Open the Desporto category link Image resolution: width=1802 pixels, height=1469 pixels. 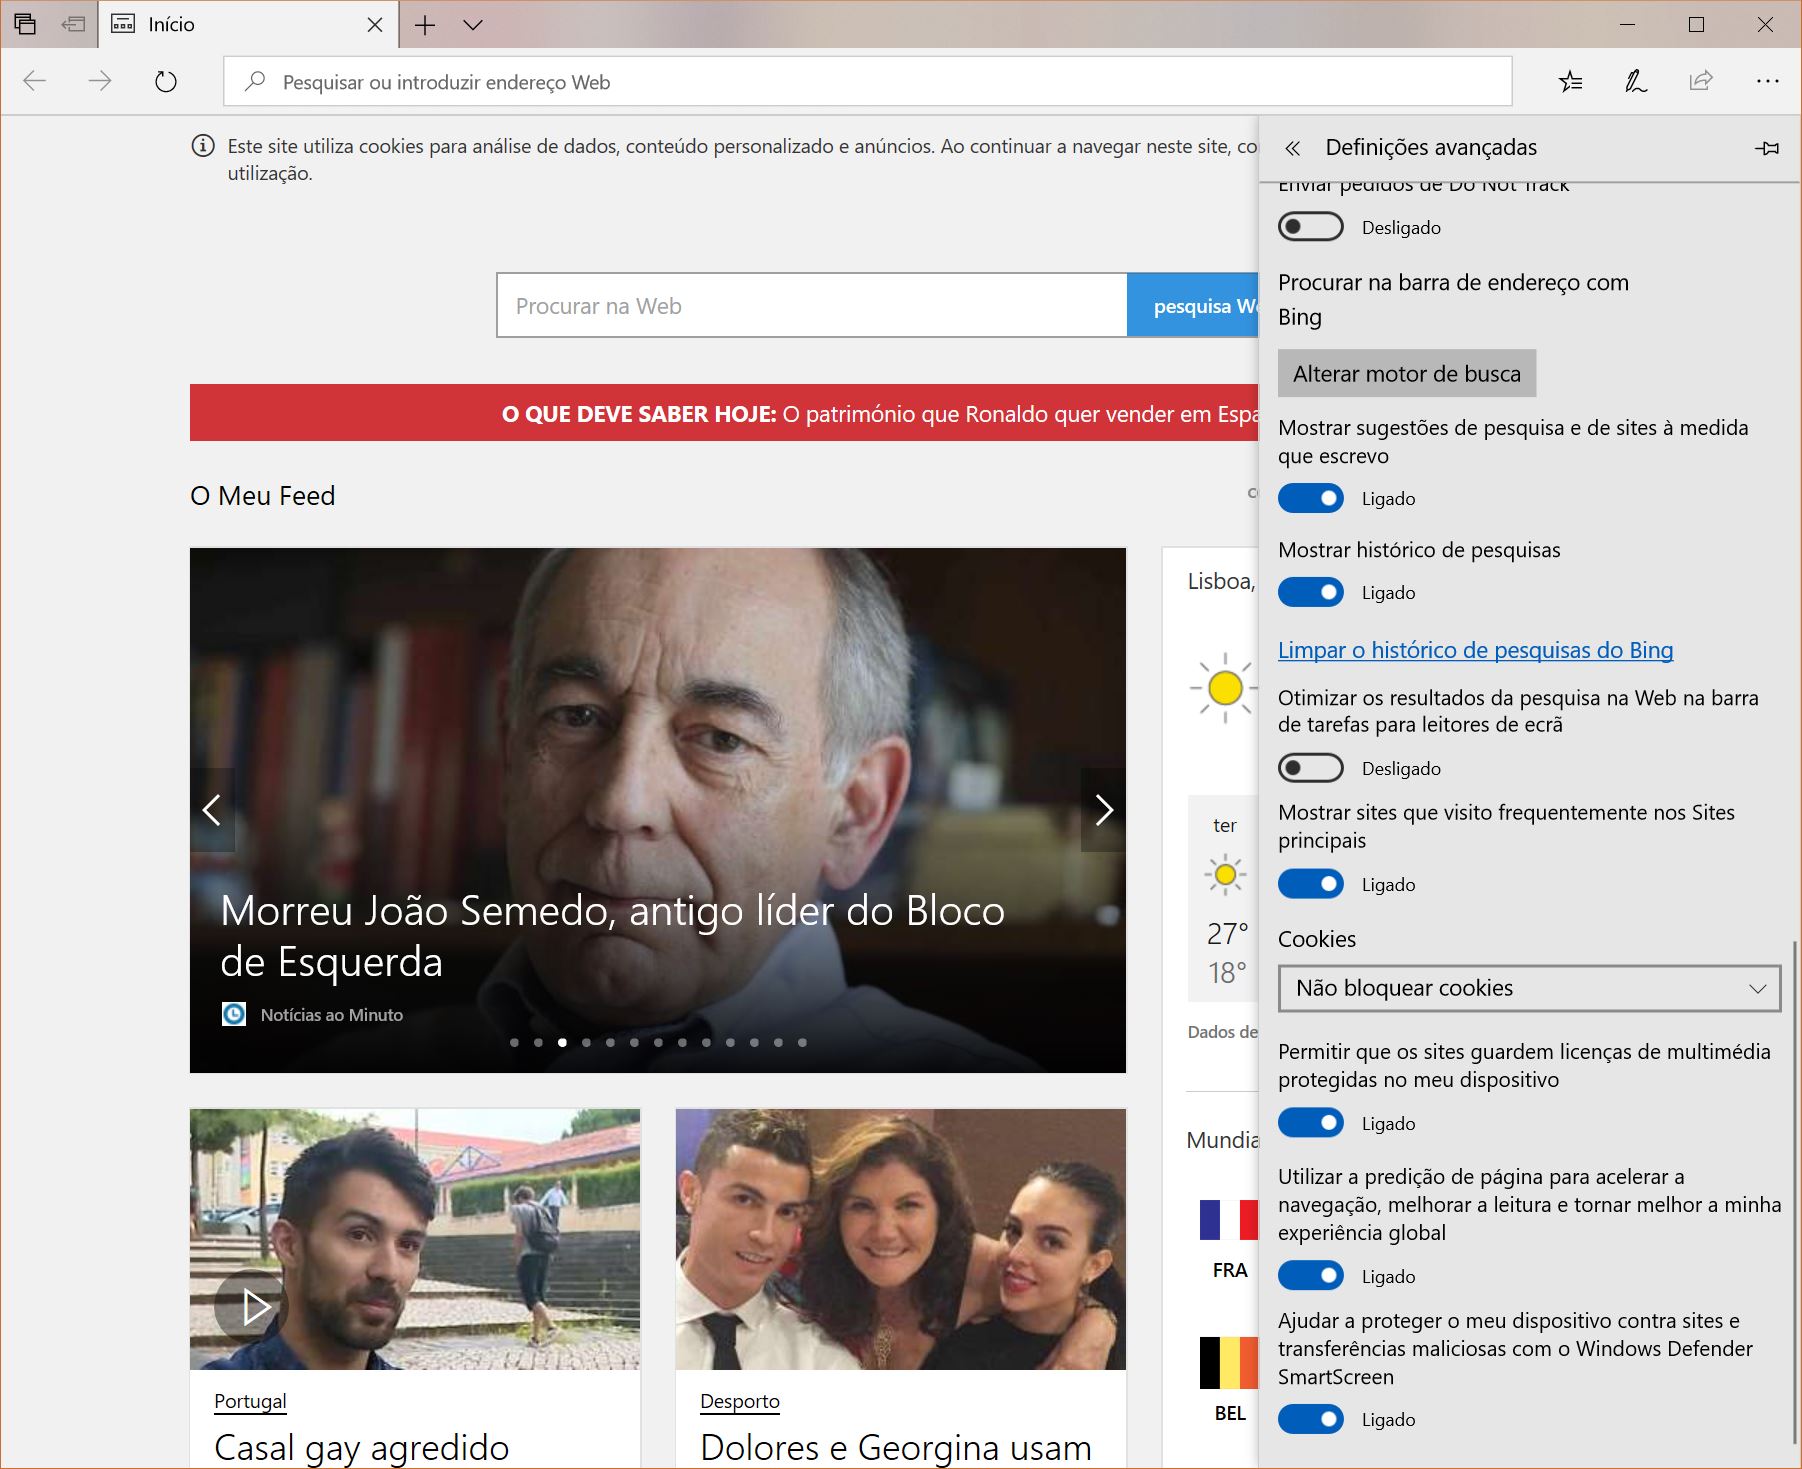740,1401
